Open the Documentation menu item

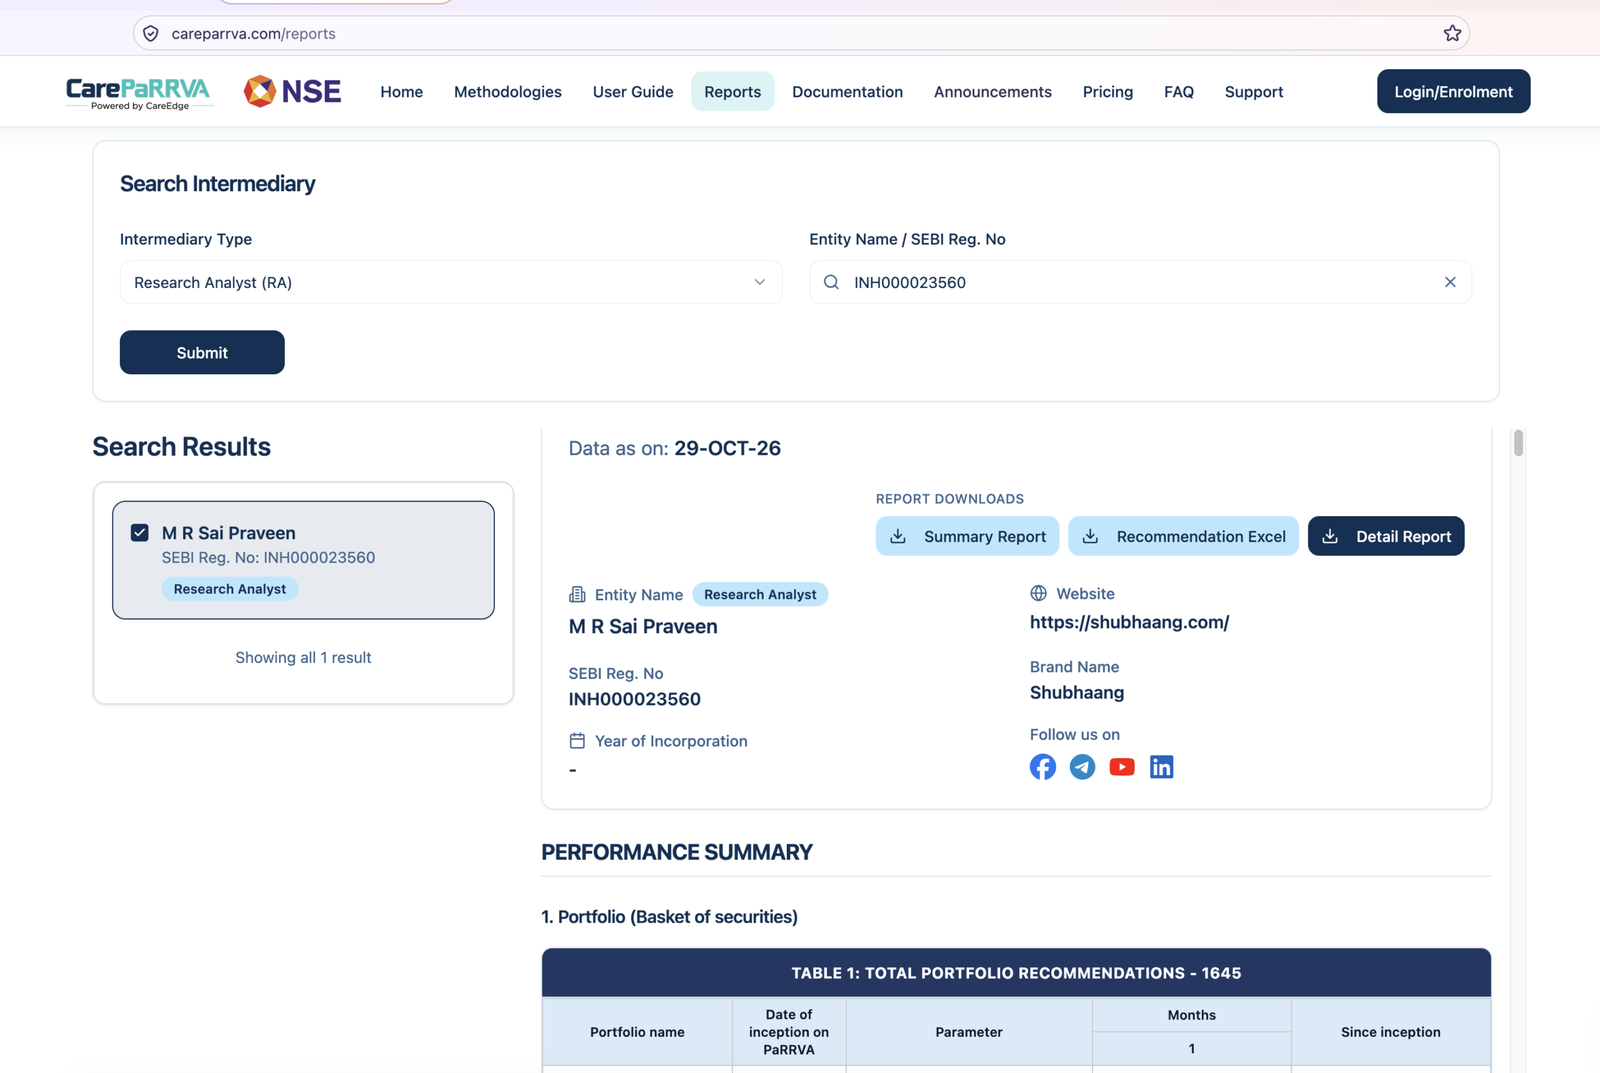847,91
